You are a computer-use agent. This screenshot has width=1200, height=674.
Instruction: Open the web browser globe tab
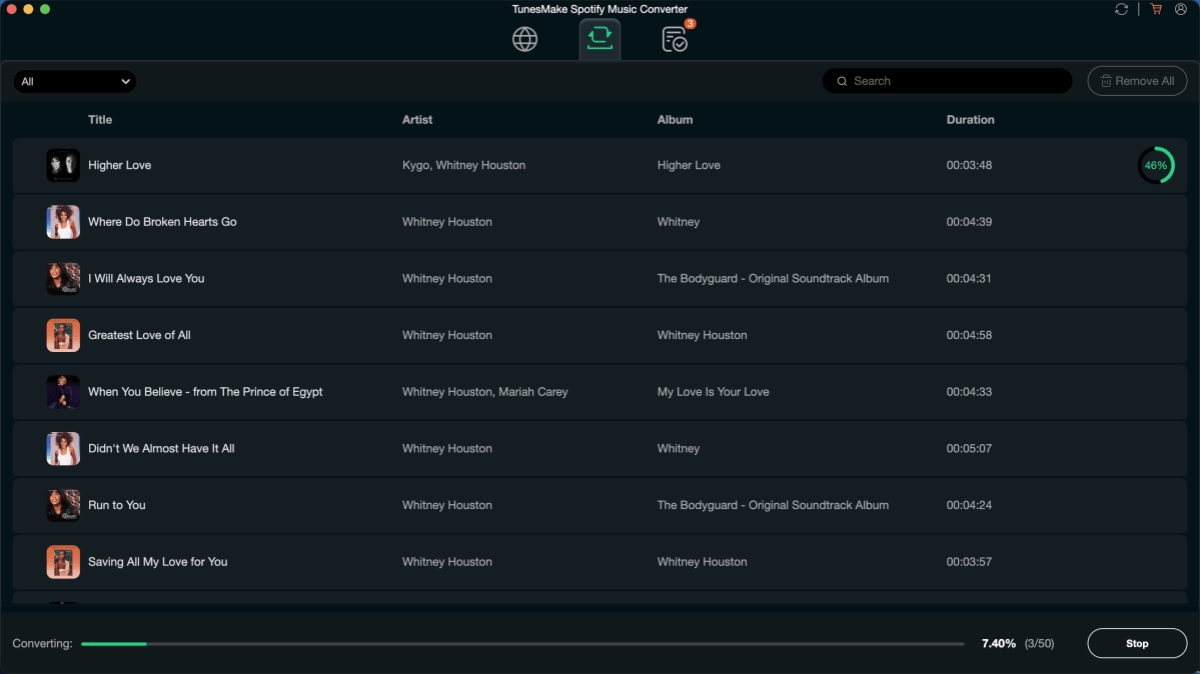[525, 39]
